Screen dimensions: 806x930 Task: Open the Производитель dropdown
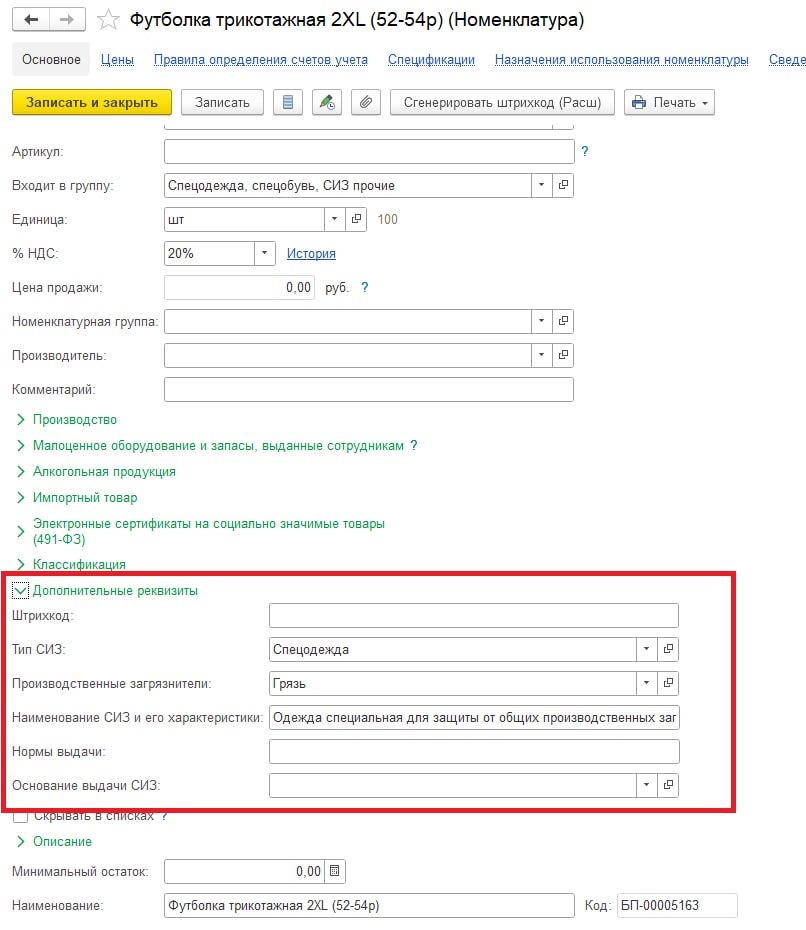(x=541, y=355)
